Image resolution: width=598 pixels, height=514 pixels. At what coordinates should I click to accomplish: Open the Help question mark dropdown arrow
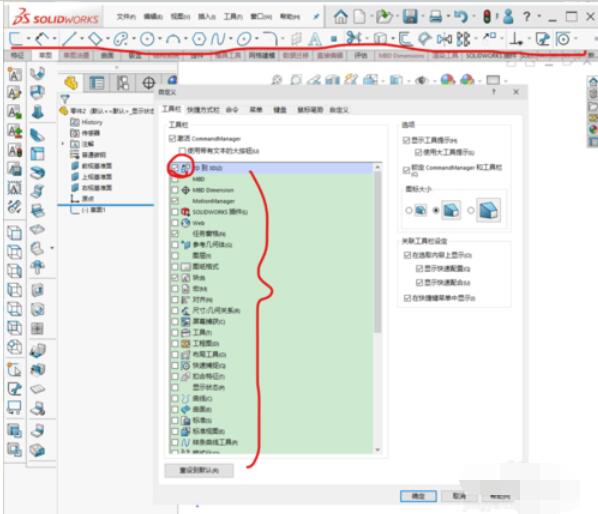539,16
